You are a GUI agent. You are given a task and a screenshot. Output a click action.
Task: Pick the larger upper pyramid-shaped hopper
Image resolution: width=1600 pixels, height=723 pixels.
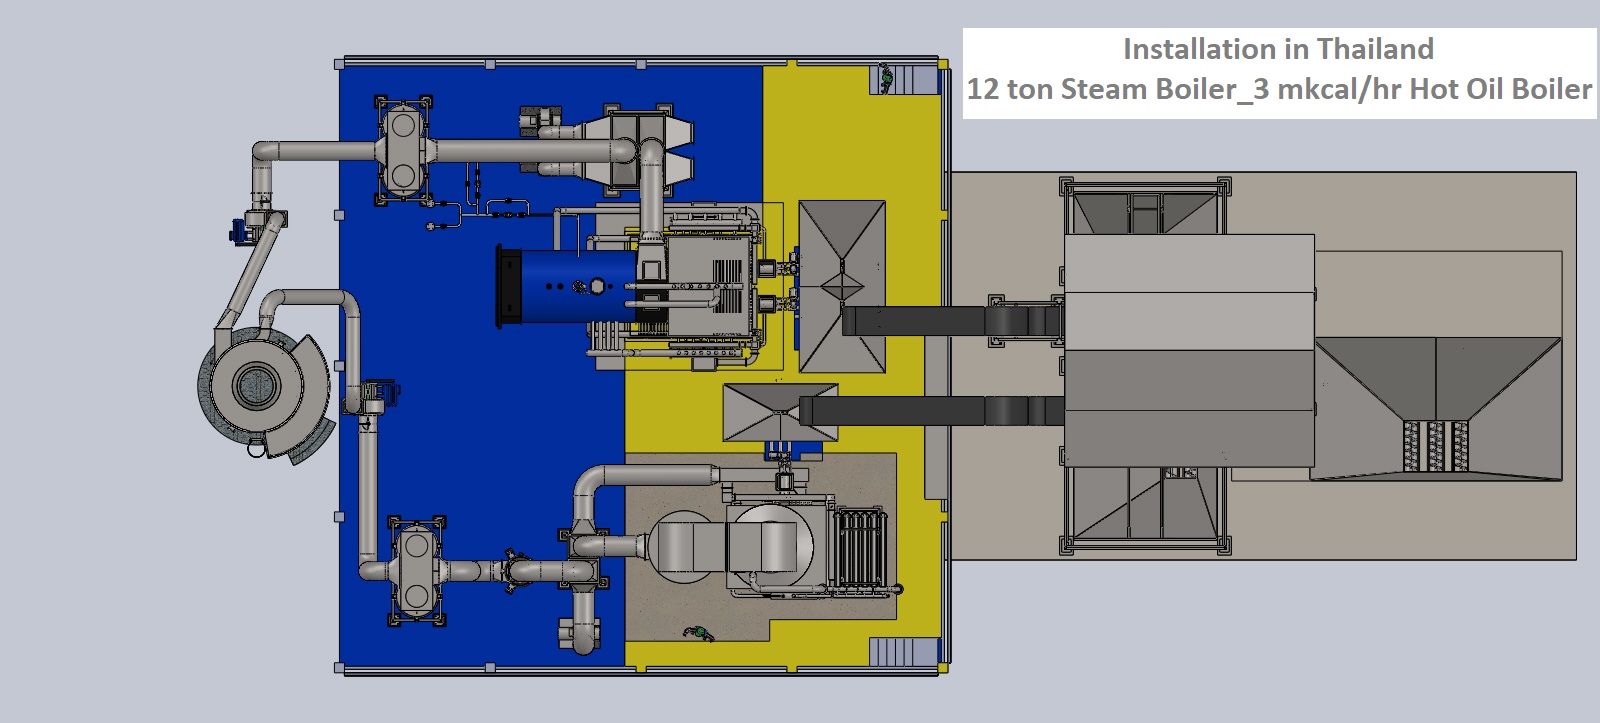click(x=841, y=287)
